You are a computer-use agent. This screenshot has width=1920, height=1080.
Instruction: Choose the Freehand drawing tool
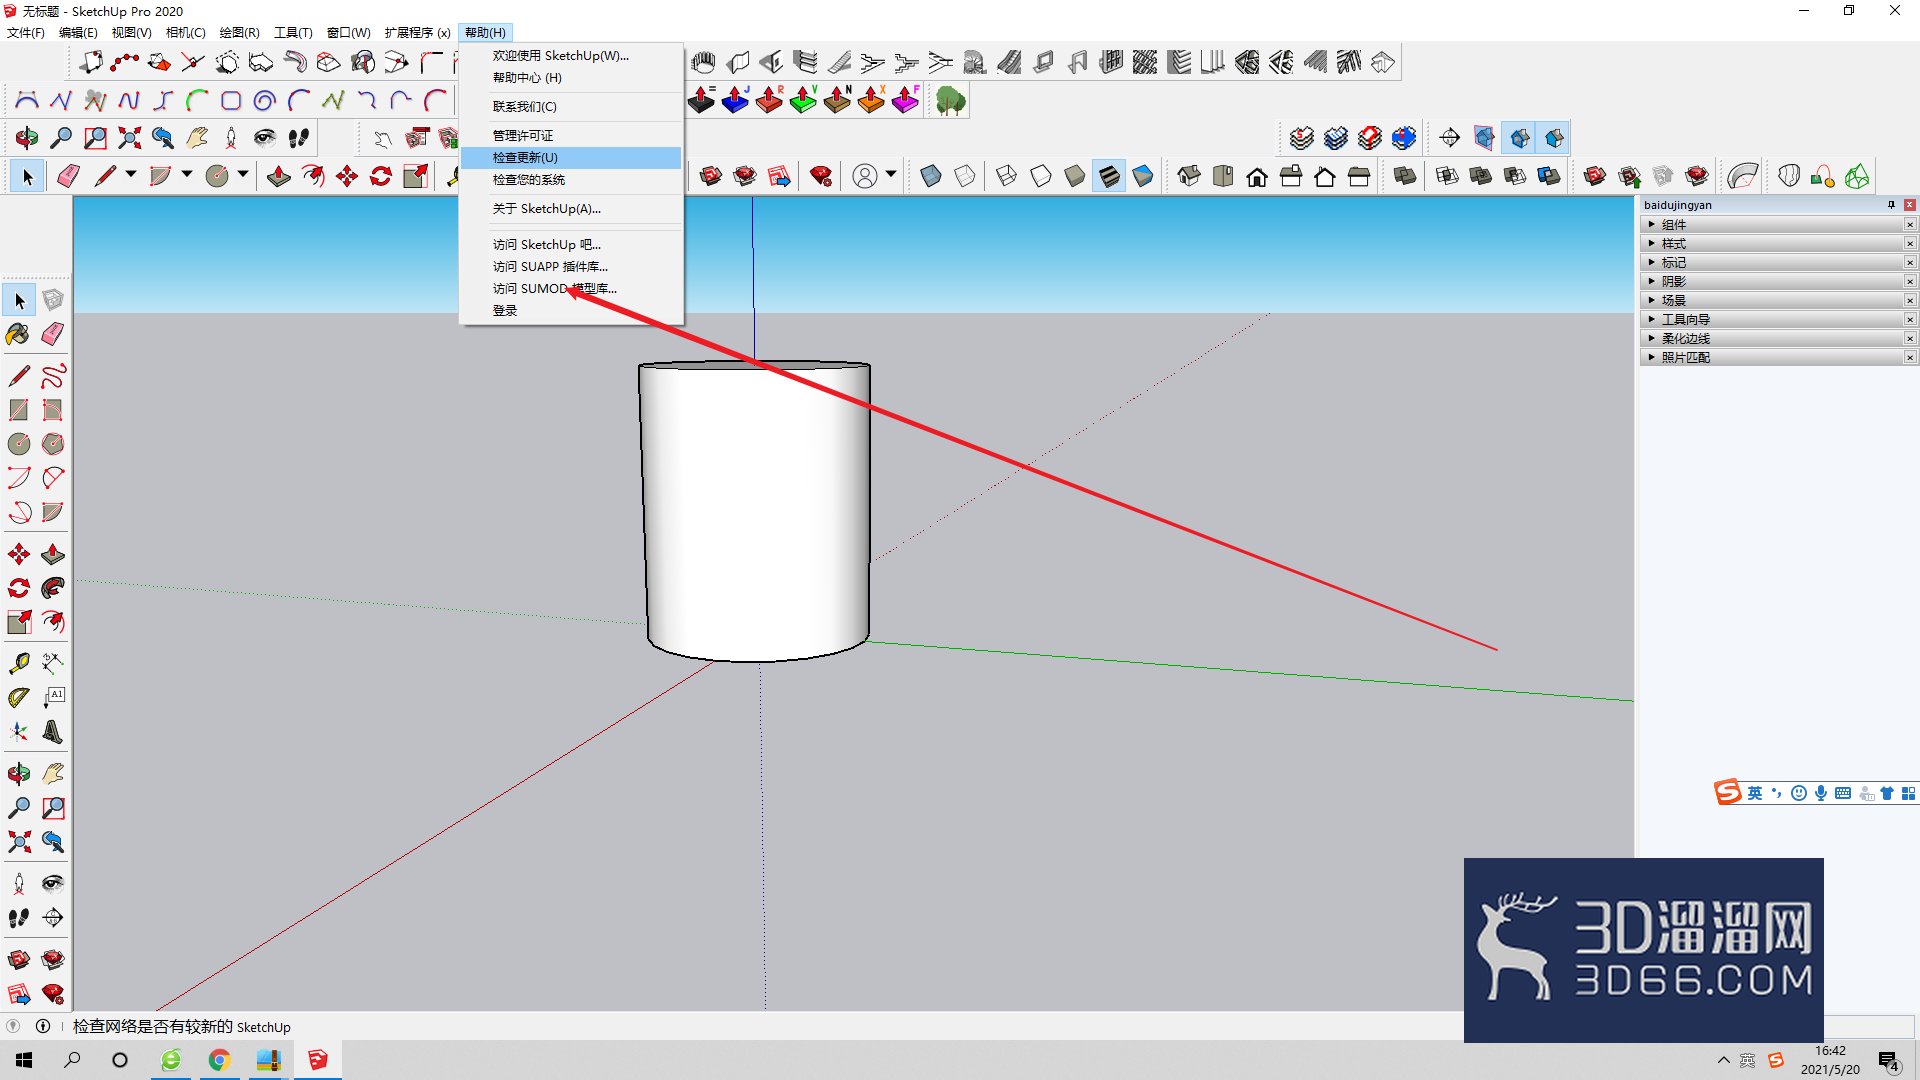click(53, 376)
